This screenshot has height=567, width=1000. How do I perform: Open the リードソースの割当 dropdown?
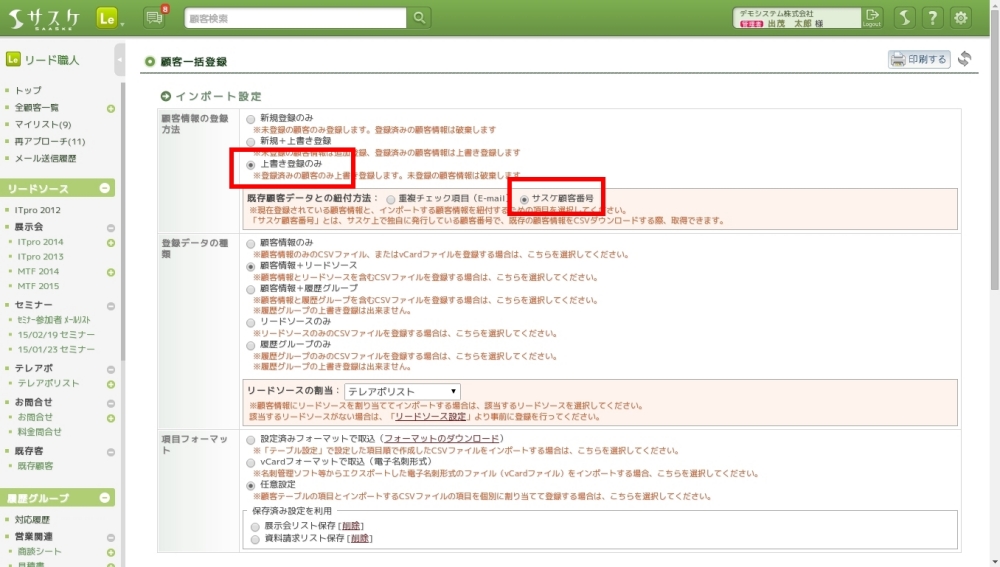(x=402, y=391)
